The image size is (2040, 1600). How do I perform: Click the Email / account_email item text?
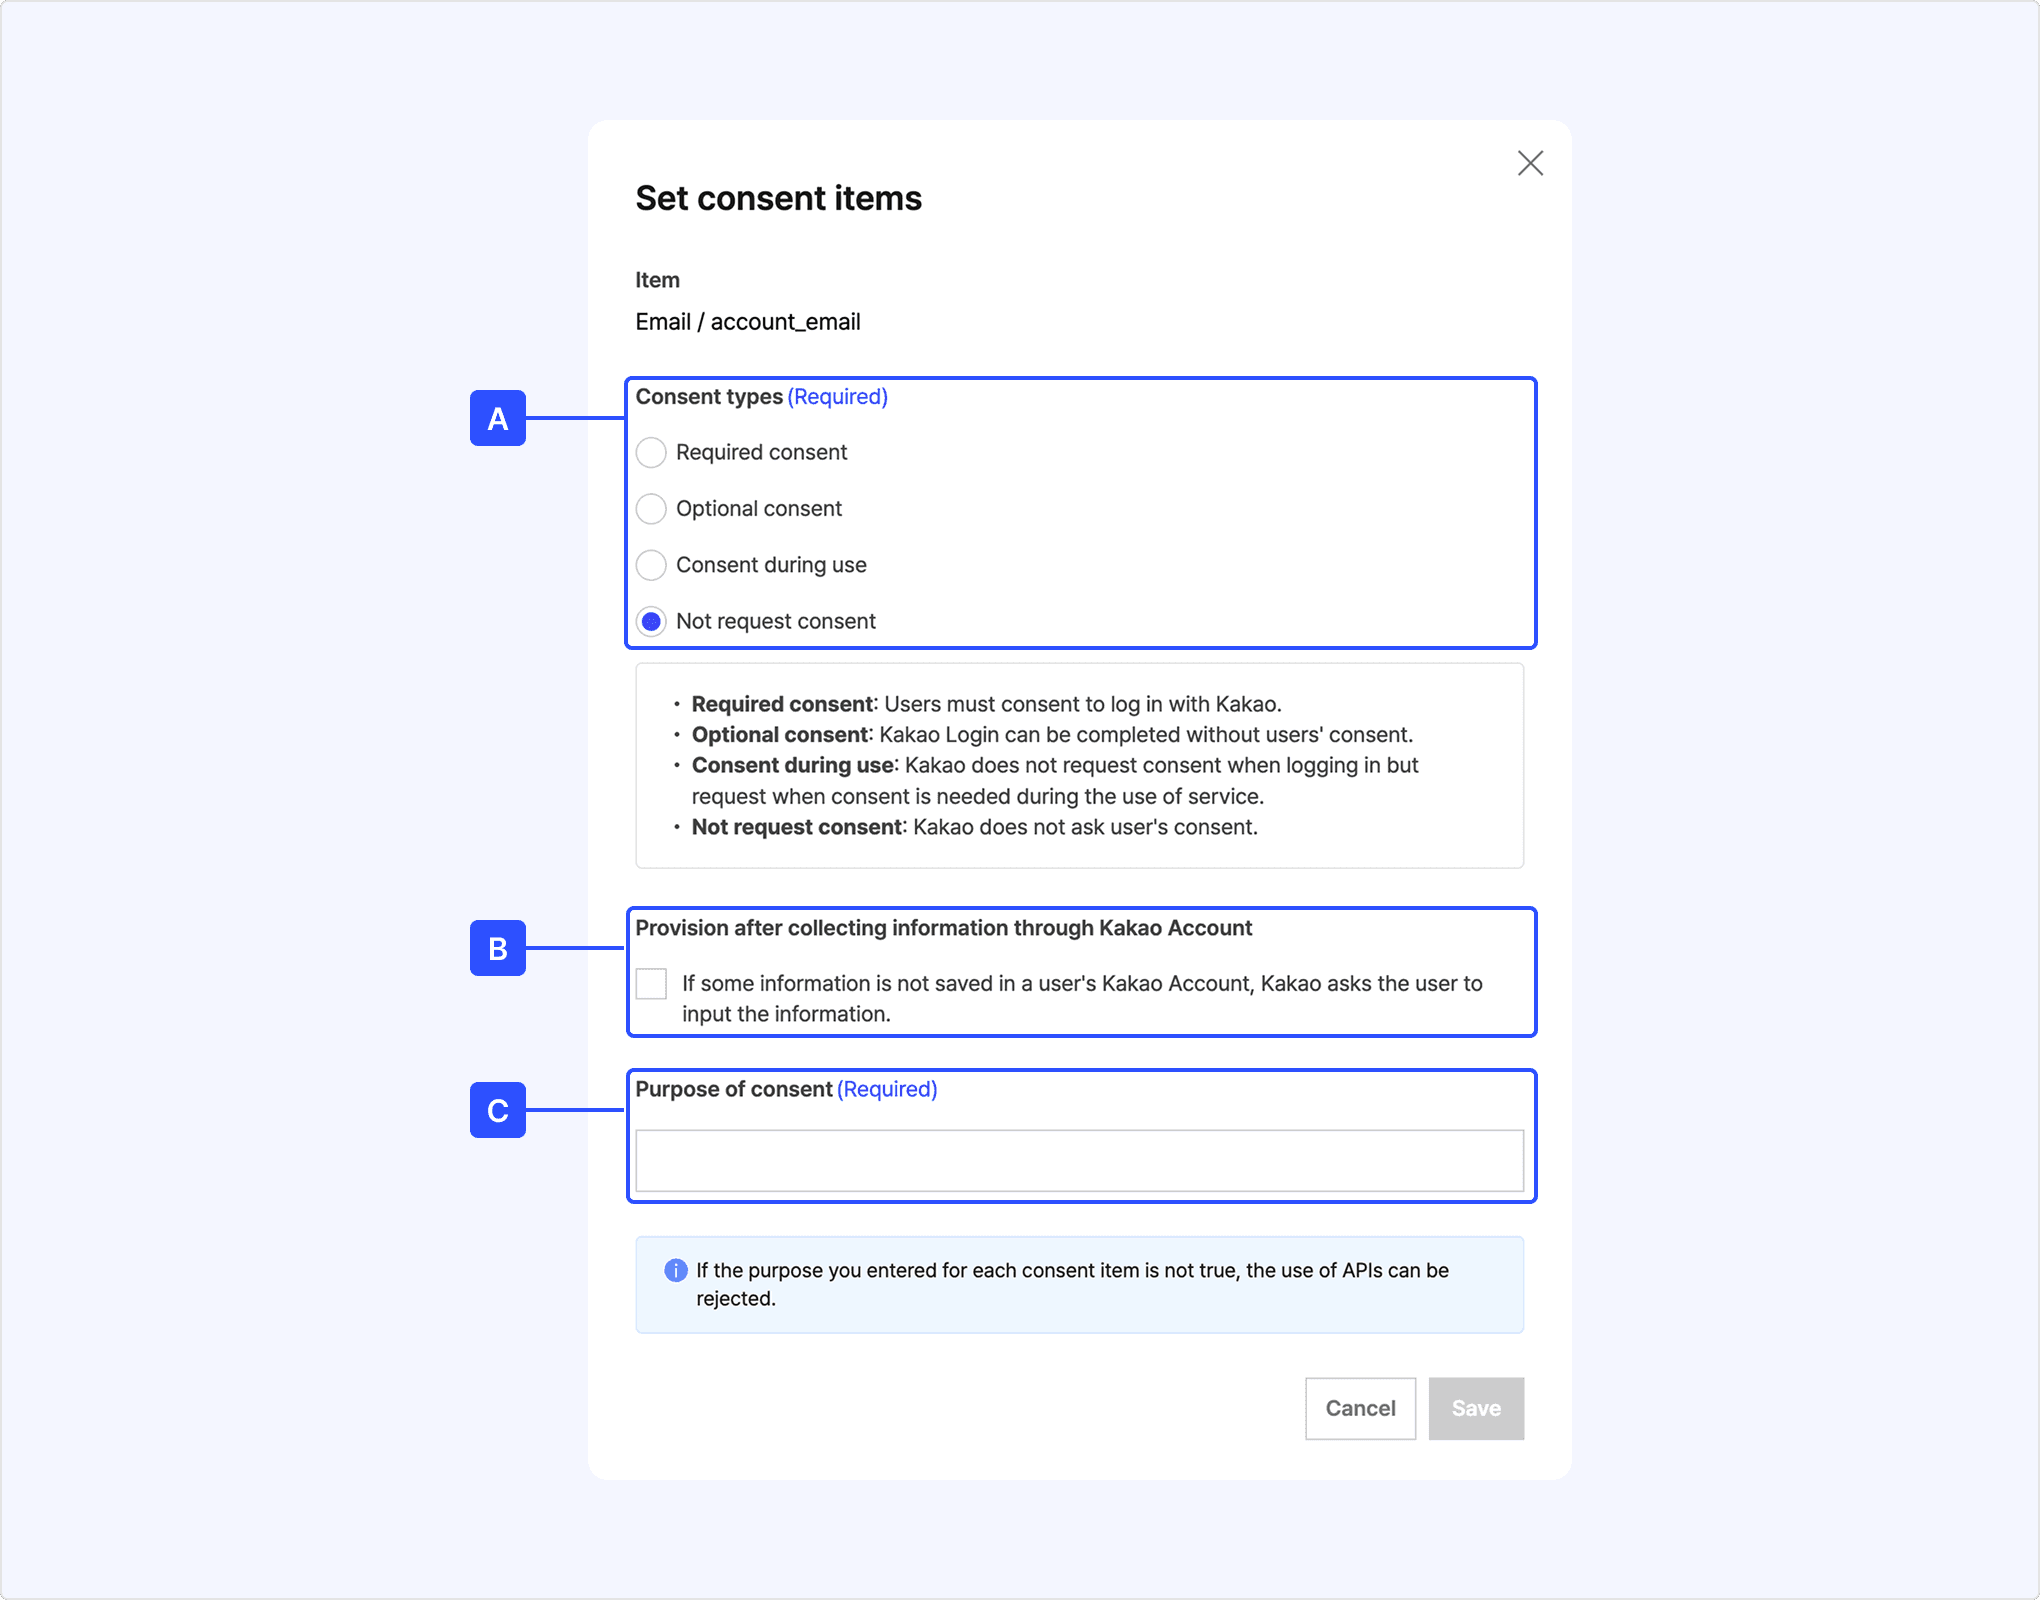click(x=748, y=322)
